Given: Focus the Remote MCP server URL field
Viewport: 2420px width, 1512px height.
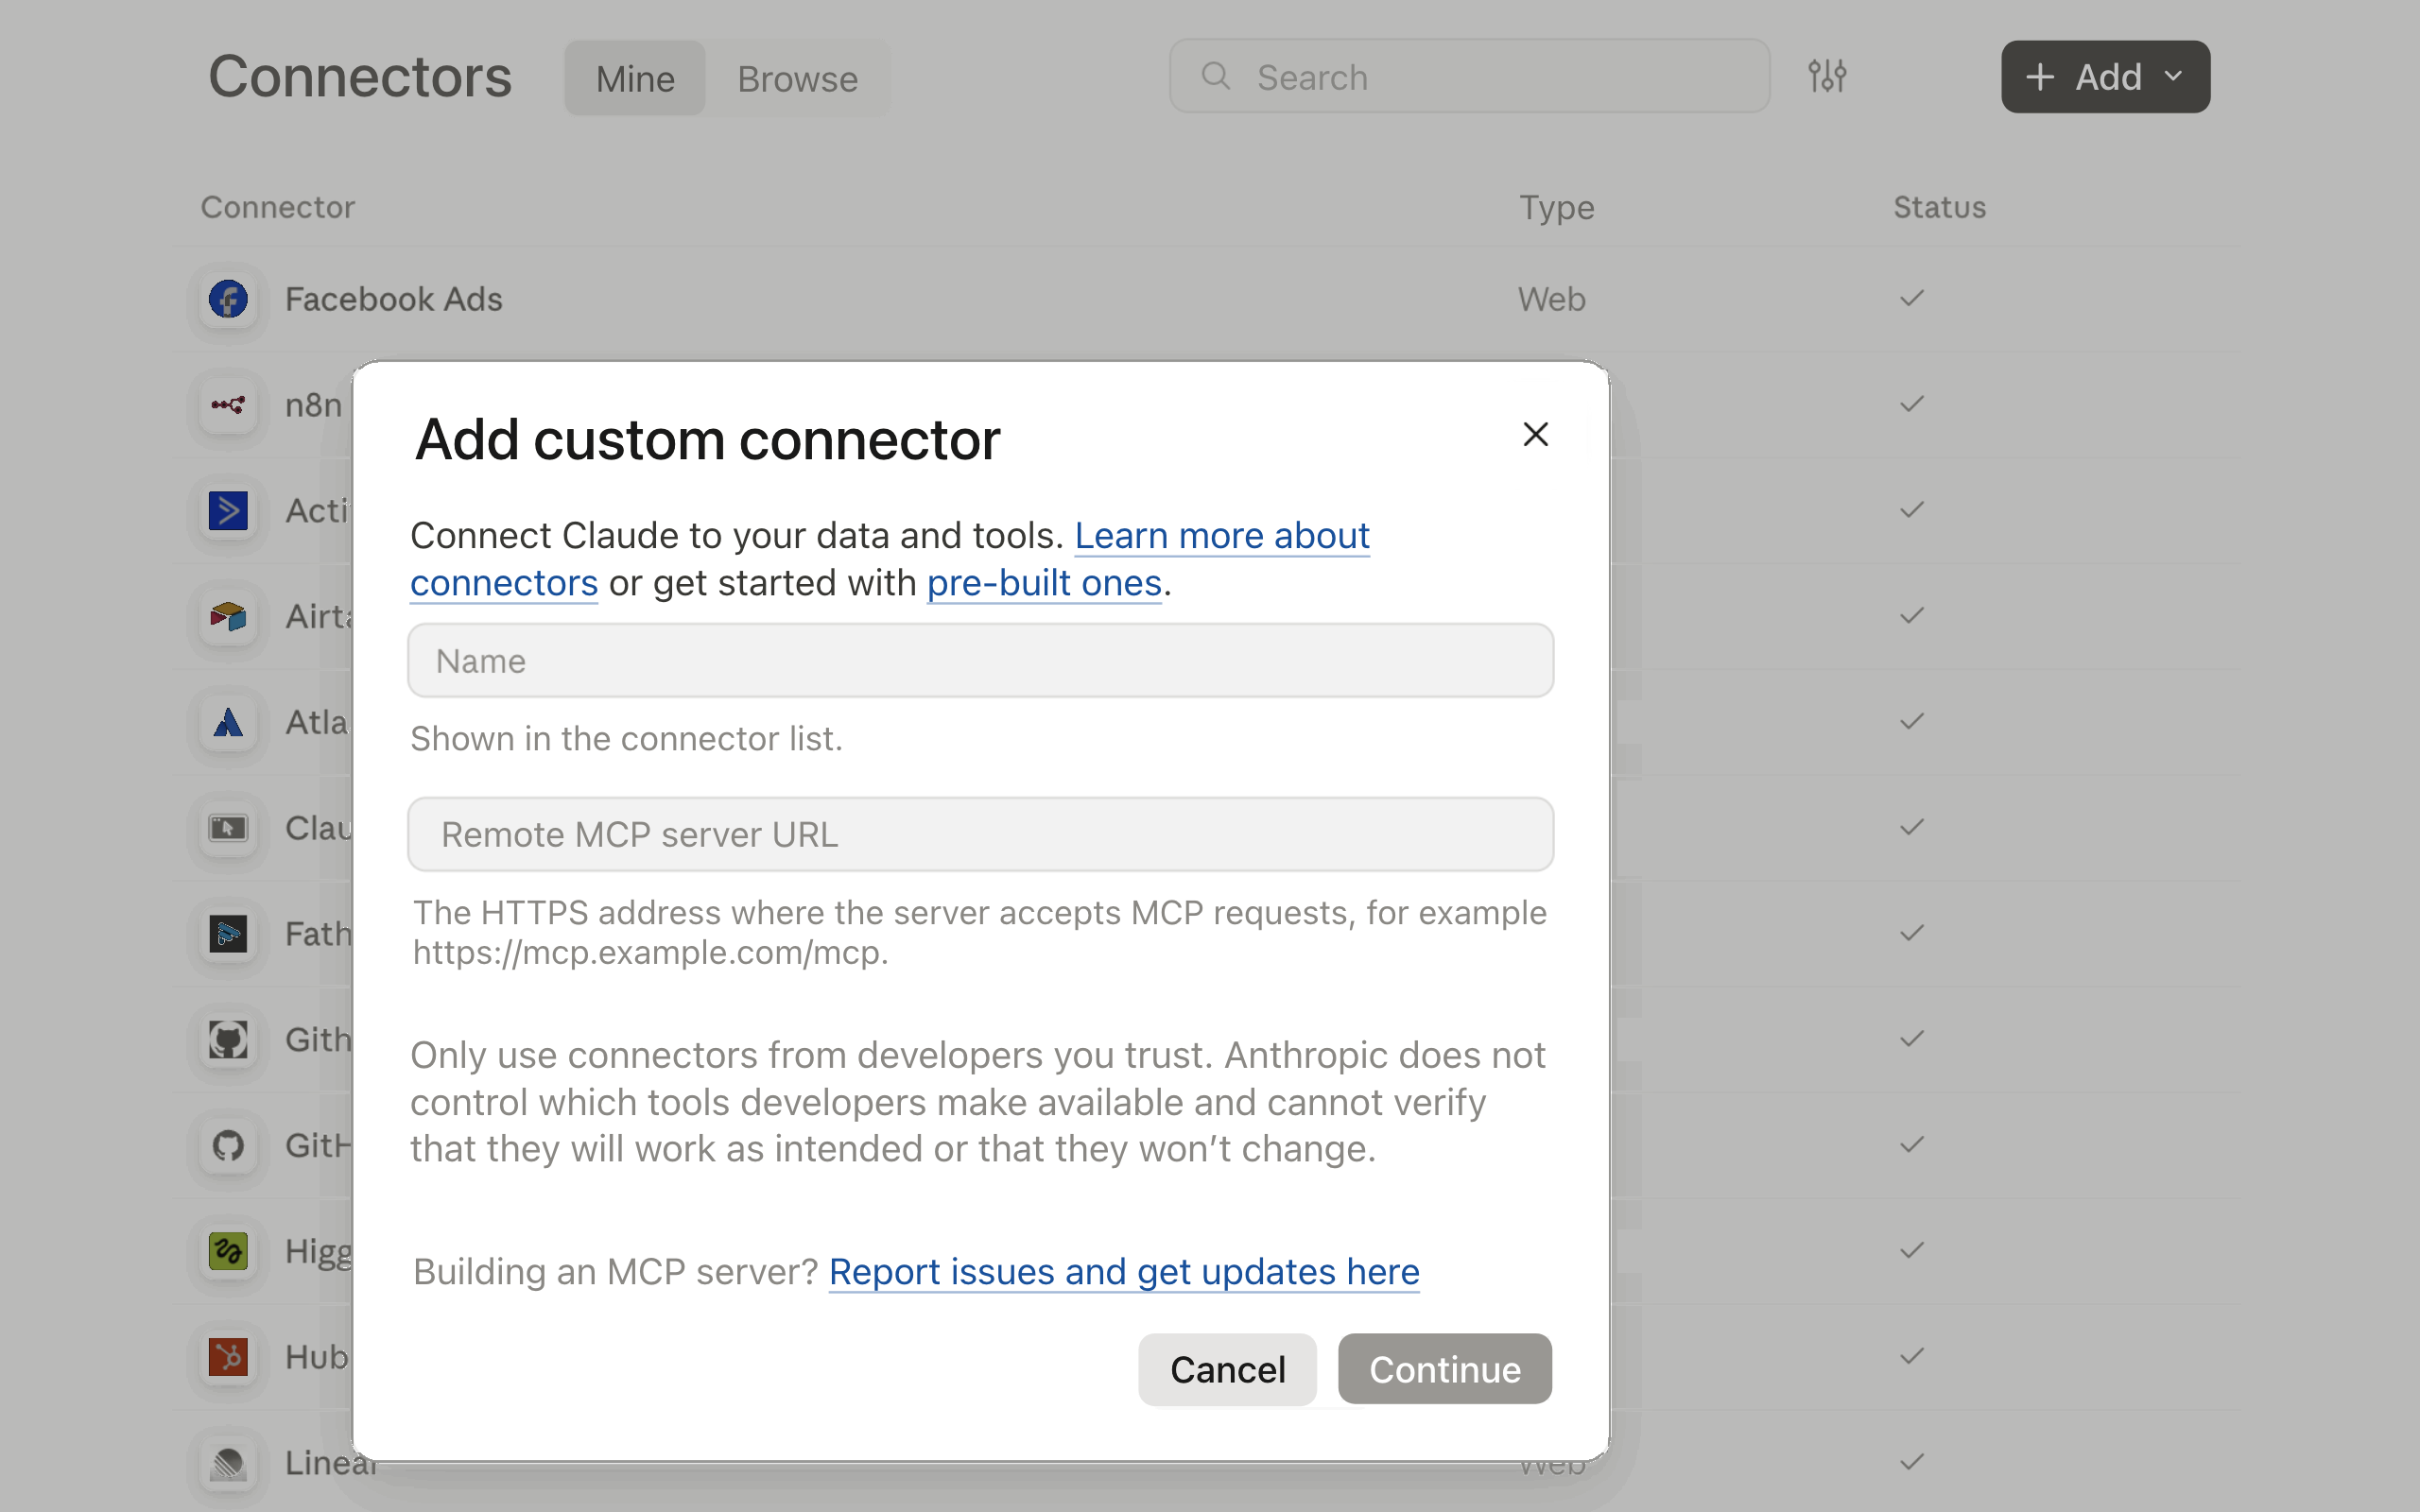Looking at the screenshot, I should point(980,834).
